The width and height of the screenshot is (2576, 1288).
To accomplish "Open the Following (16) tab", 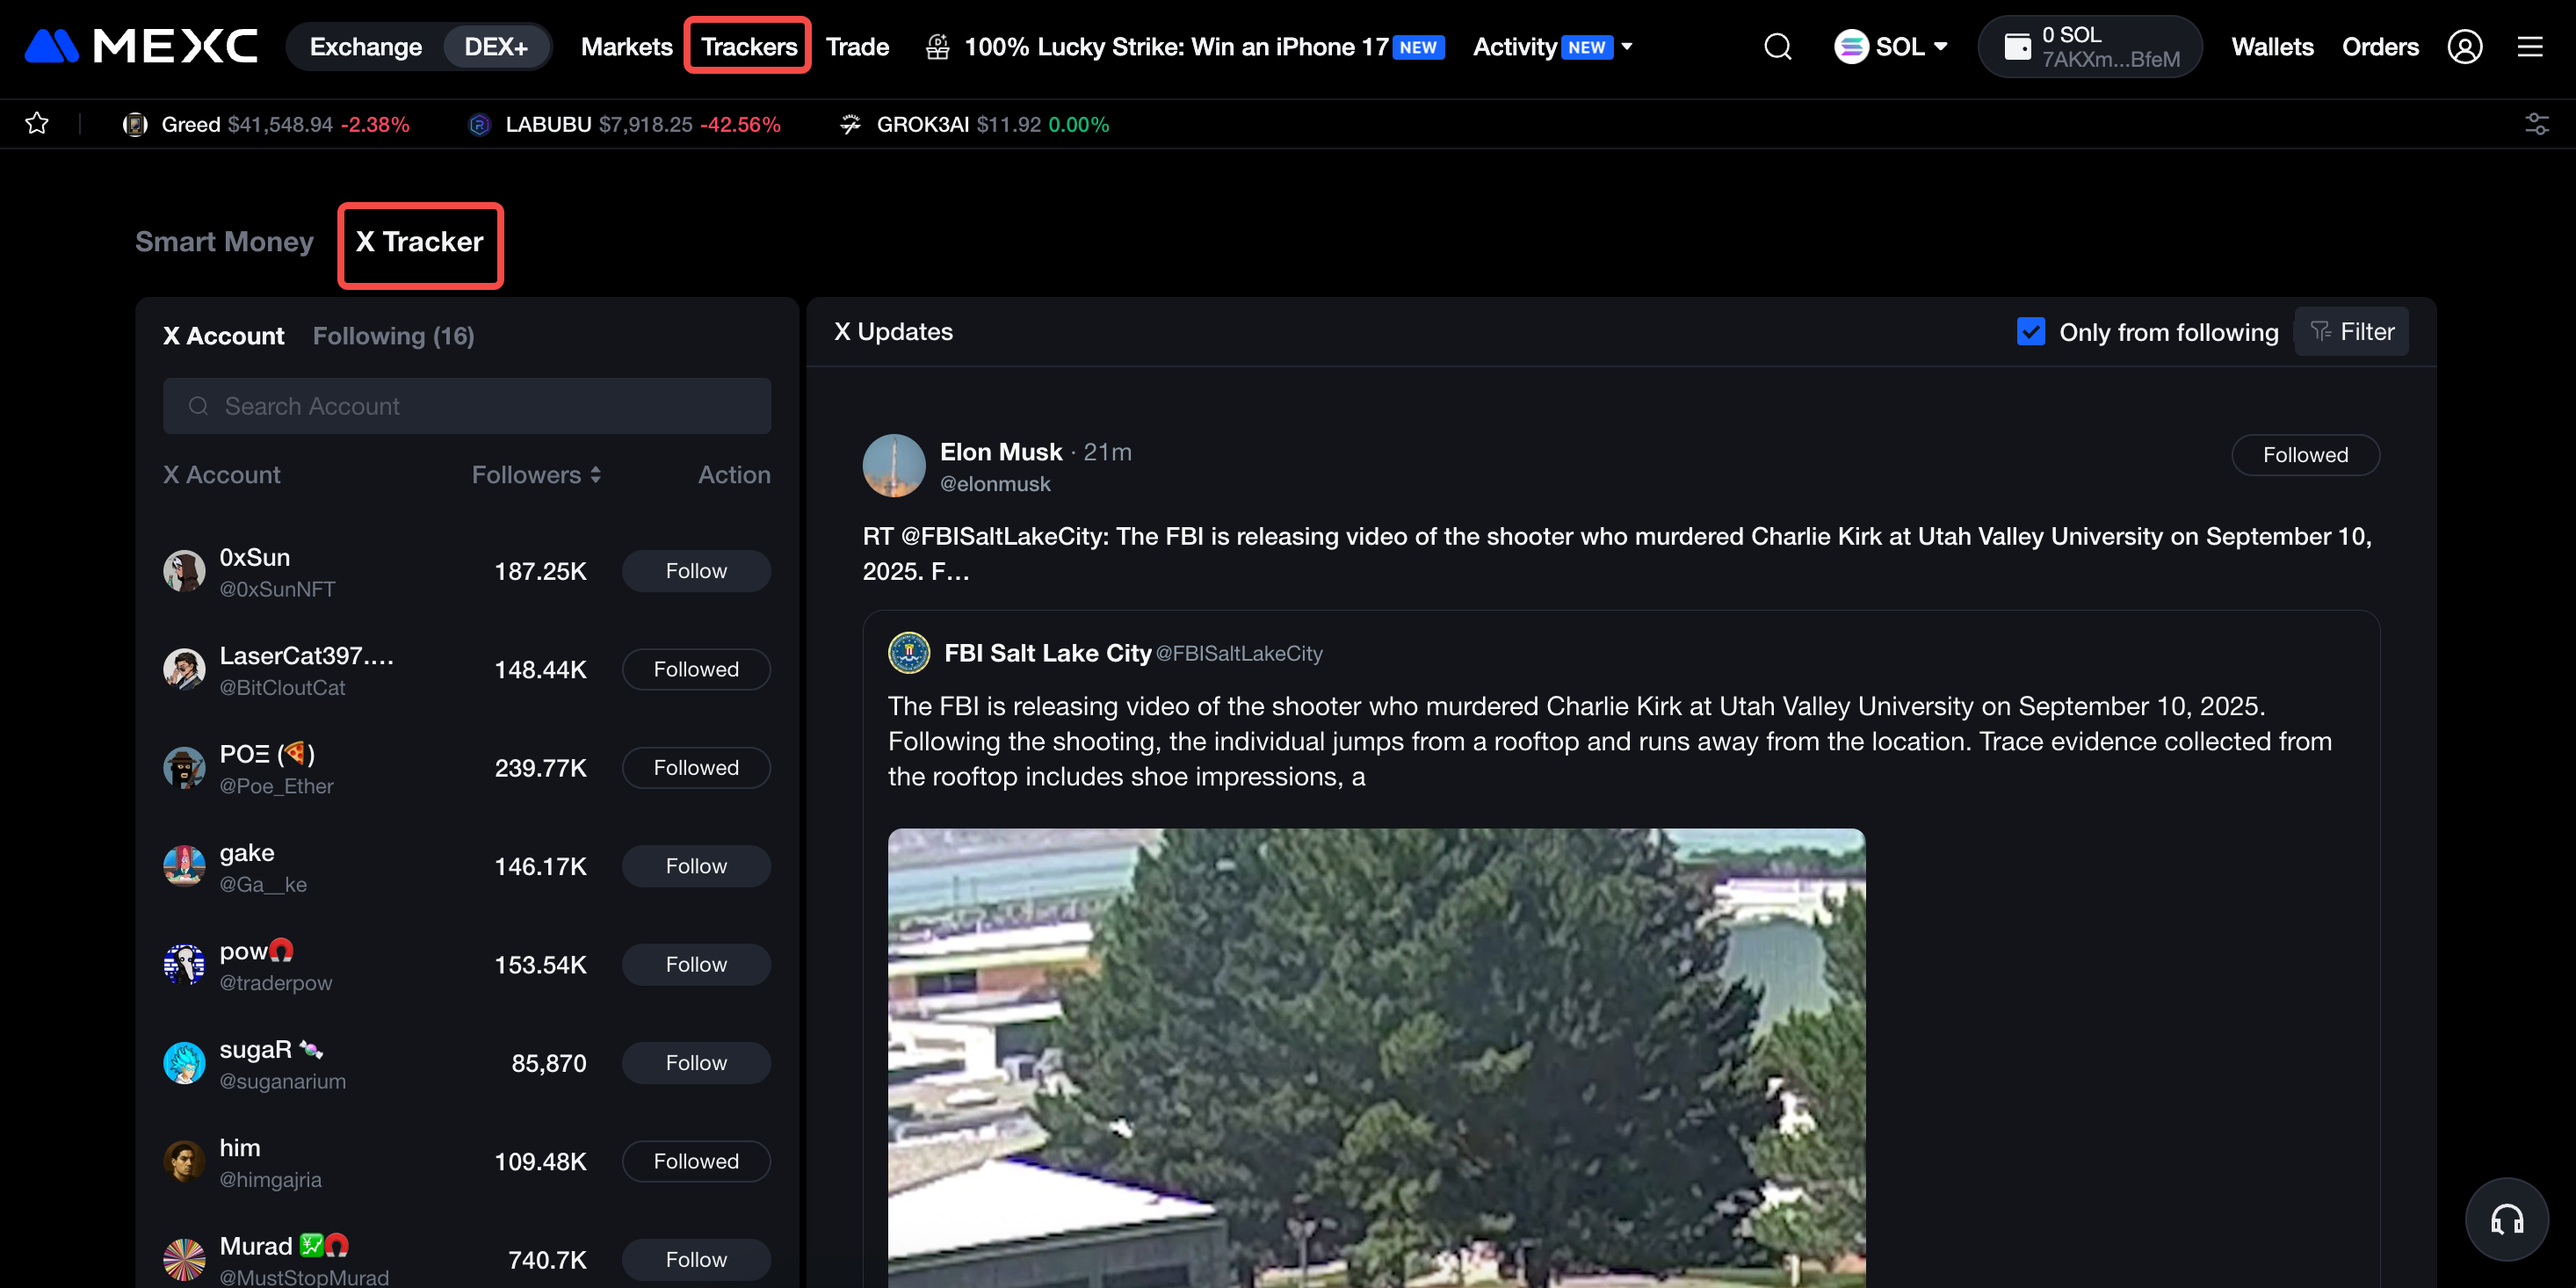I will 393,336.
